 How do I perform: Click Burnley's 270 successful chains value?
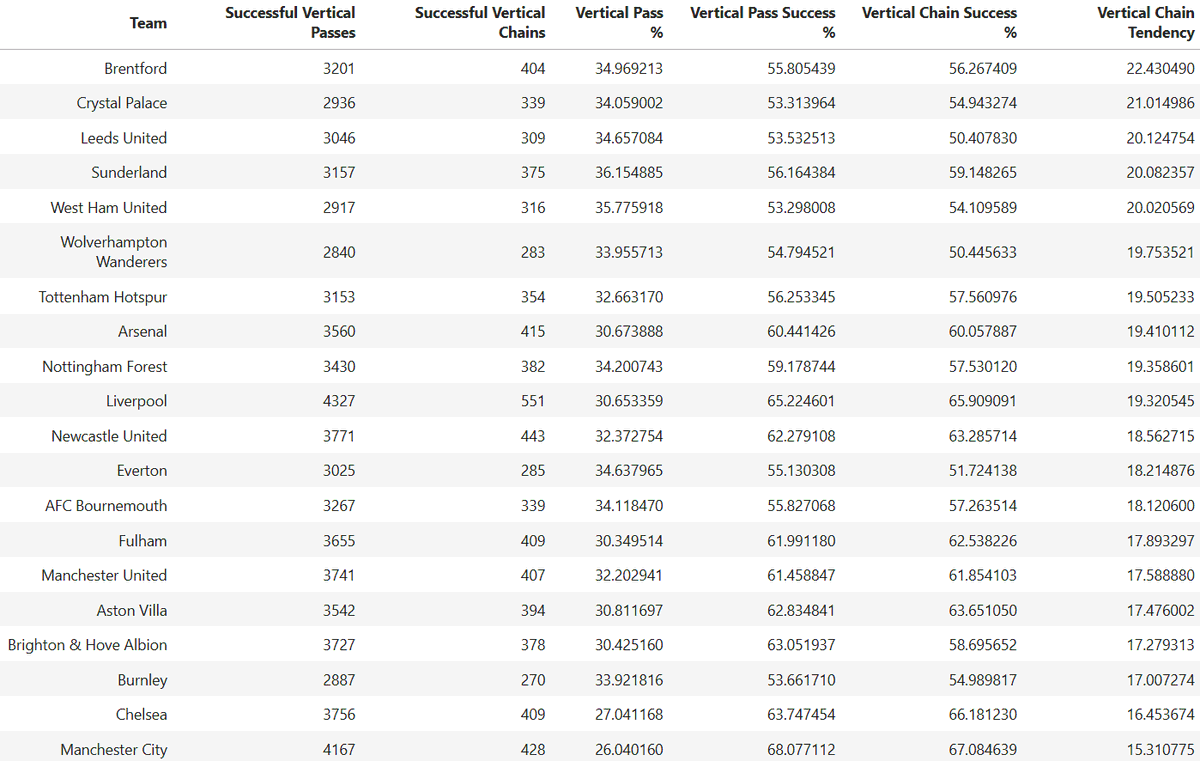point(533,680)
